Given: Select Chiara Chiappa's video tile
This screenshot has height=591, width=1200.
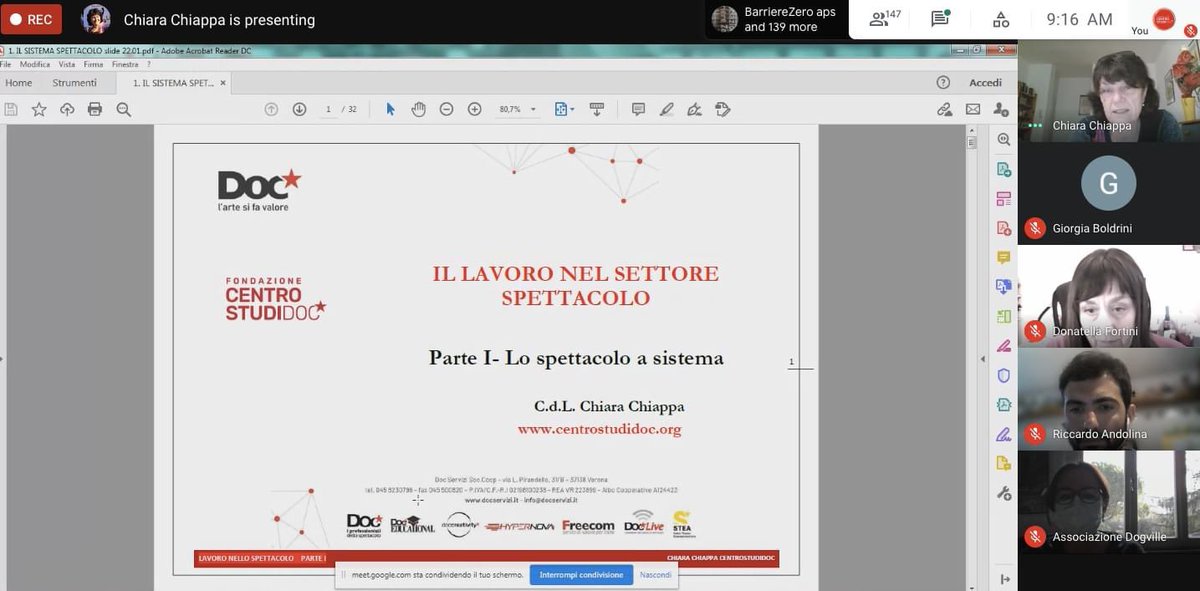Looking at the screenshot, I should click(1109, 92).
